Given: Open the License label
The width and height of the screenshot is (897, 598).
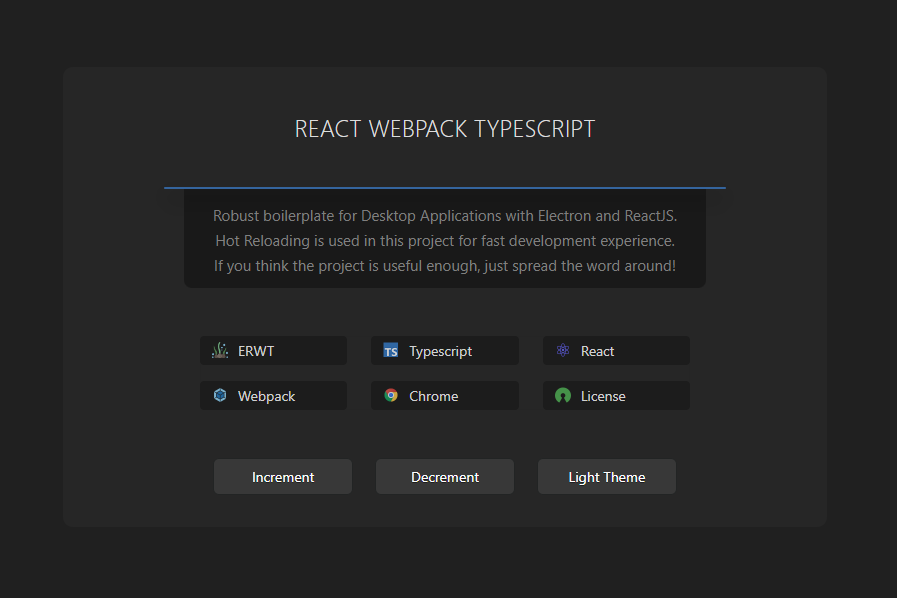Looking at the screenshot, I should 603,396.
